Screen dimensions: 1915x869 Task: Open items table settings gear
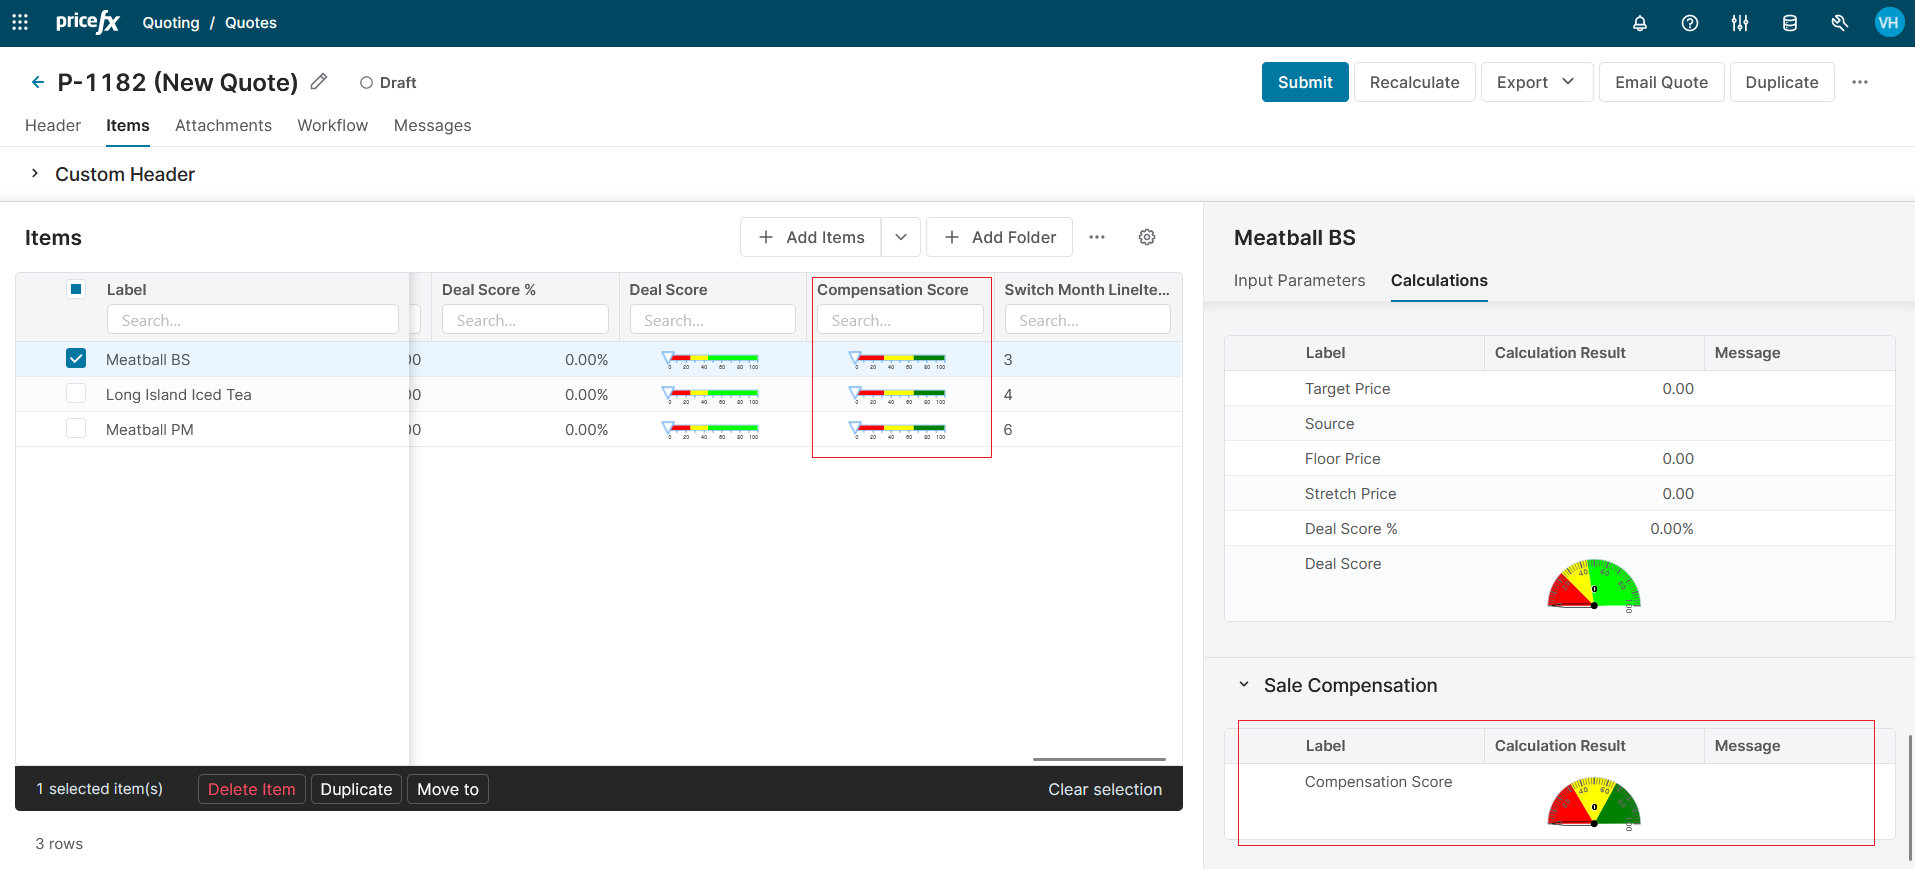pyautogui.click(x=1147, y=237)
